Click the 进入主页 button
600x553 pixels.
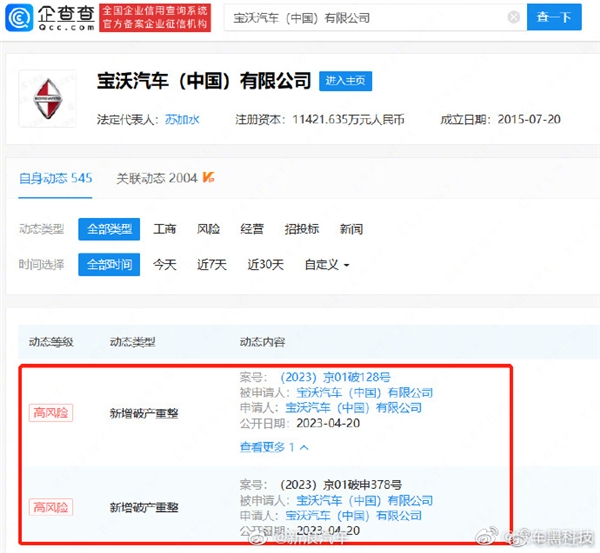point(345,81)
